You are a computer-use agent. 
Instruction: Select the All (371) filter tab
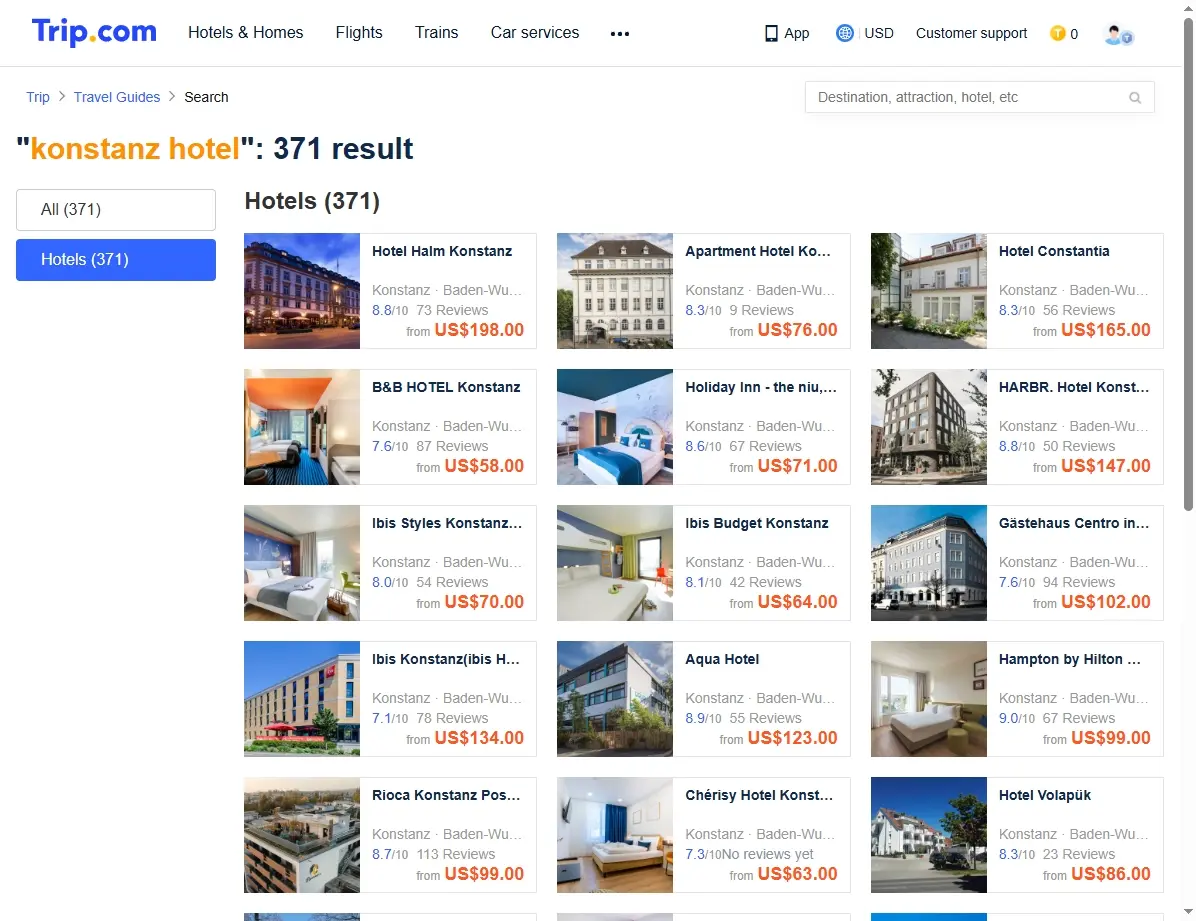pyautogui.click(x=116, y=210)
